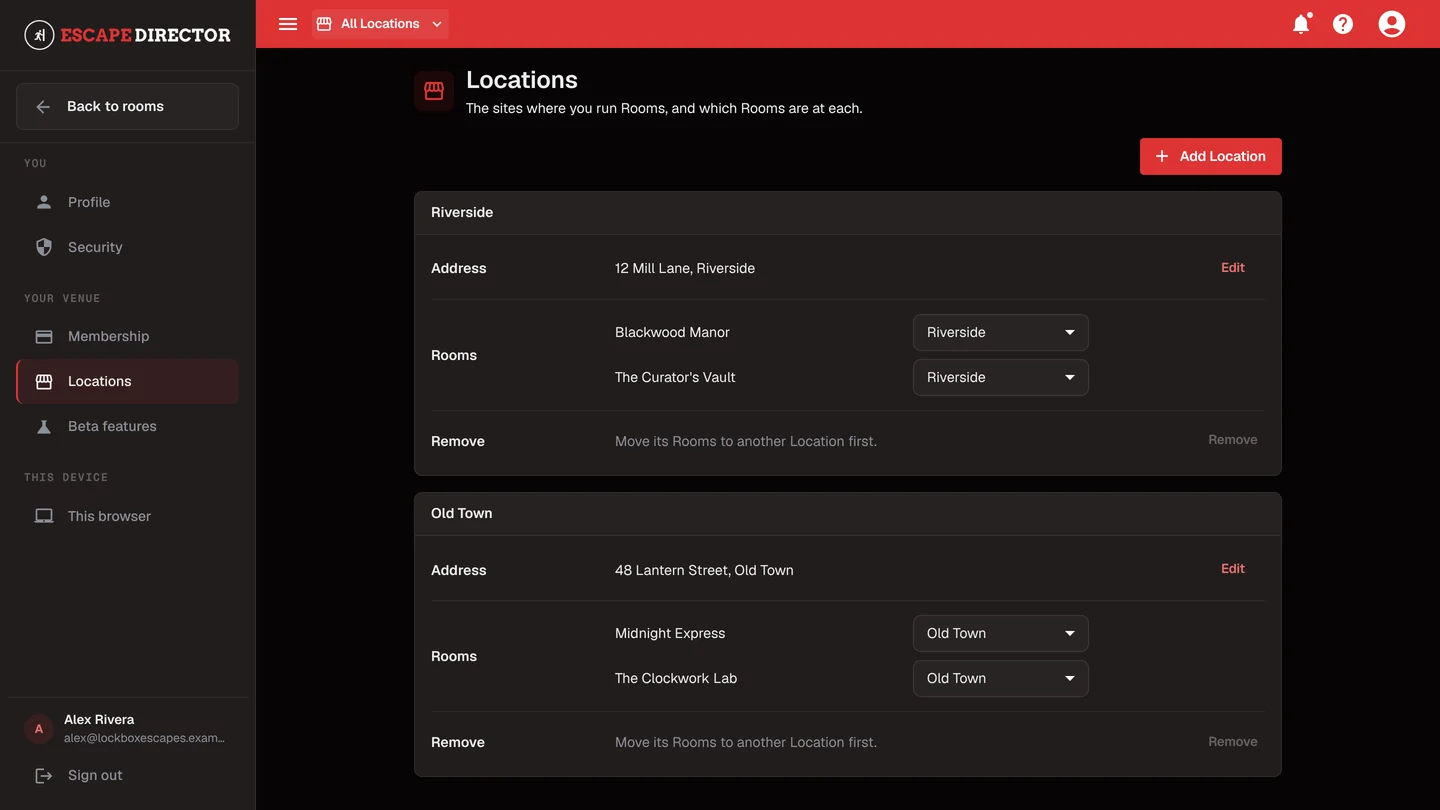Open the user account avatar menu

coord(1392,24)
